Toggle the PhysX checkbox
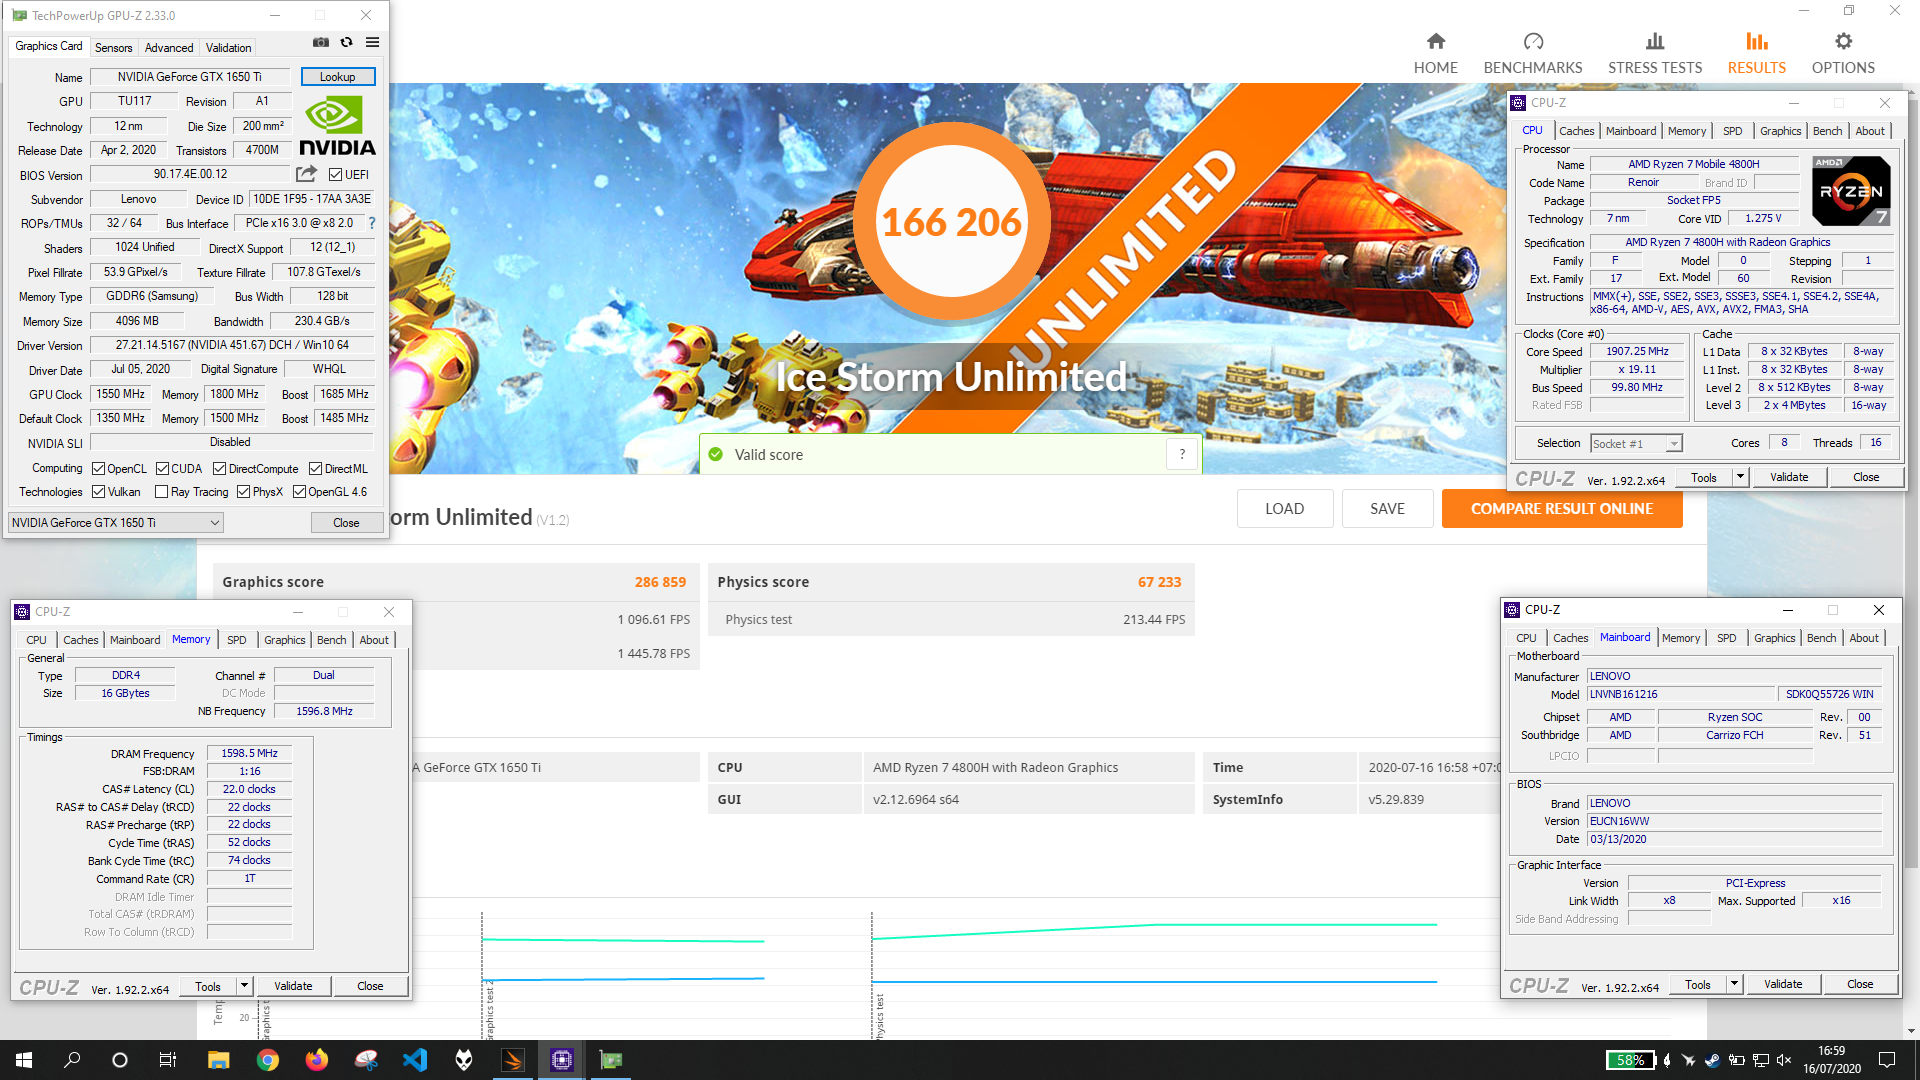The image size is (1920, 1080). [x=243, y=492]
